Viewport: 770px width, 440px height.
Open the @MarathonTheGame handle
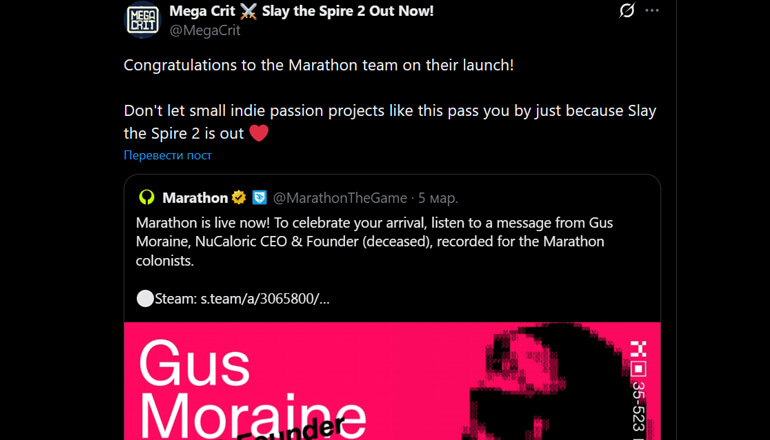(x=339, y=198)
